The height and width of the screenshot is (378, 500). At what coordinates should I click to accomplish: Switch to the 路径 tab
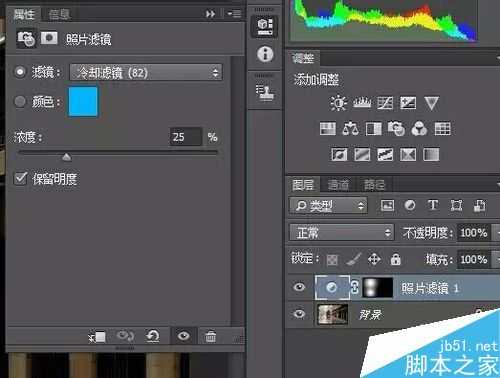[x=374, y=185]
